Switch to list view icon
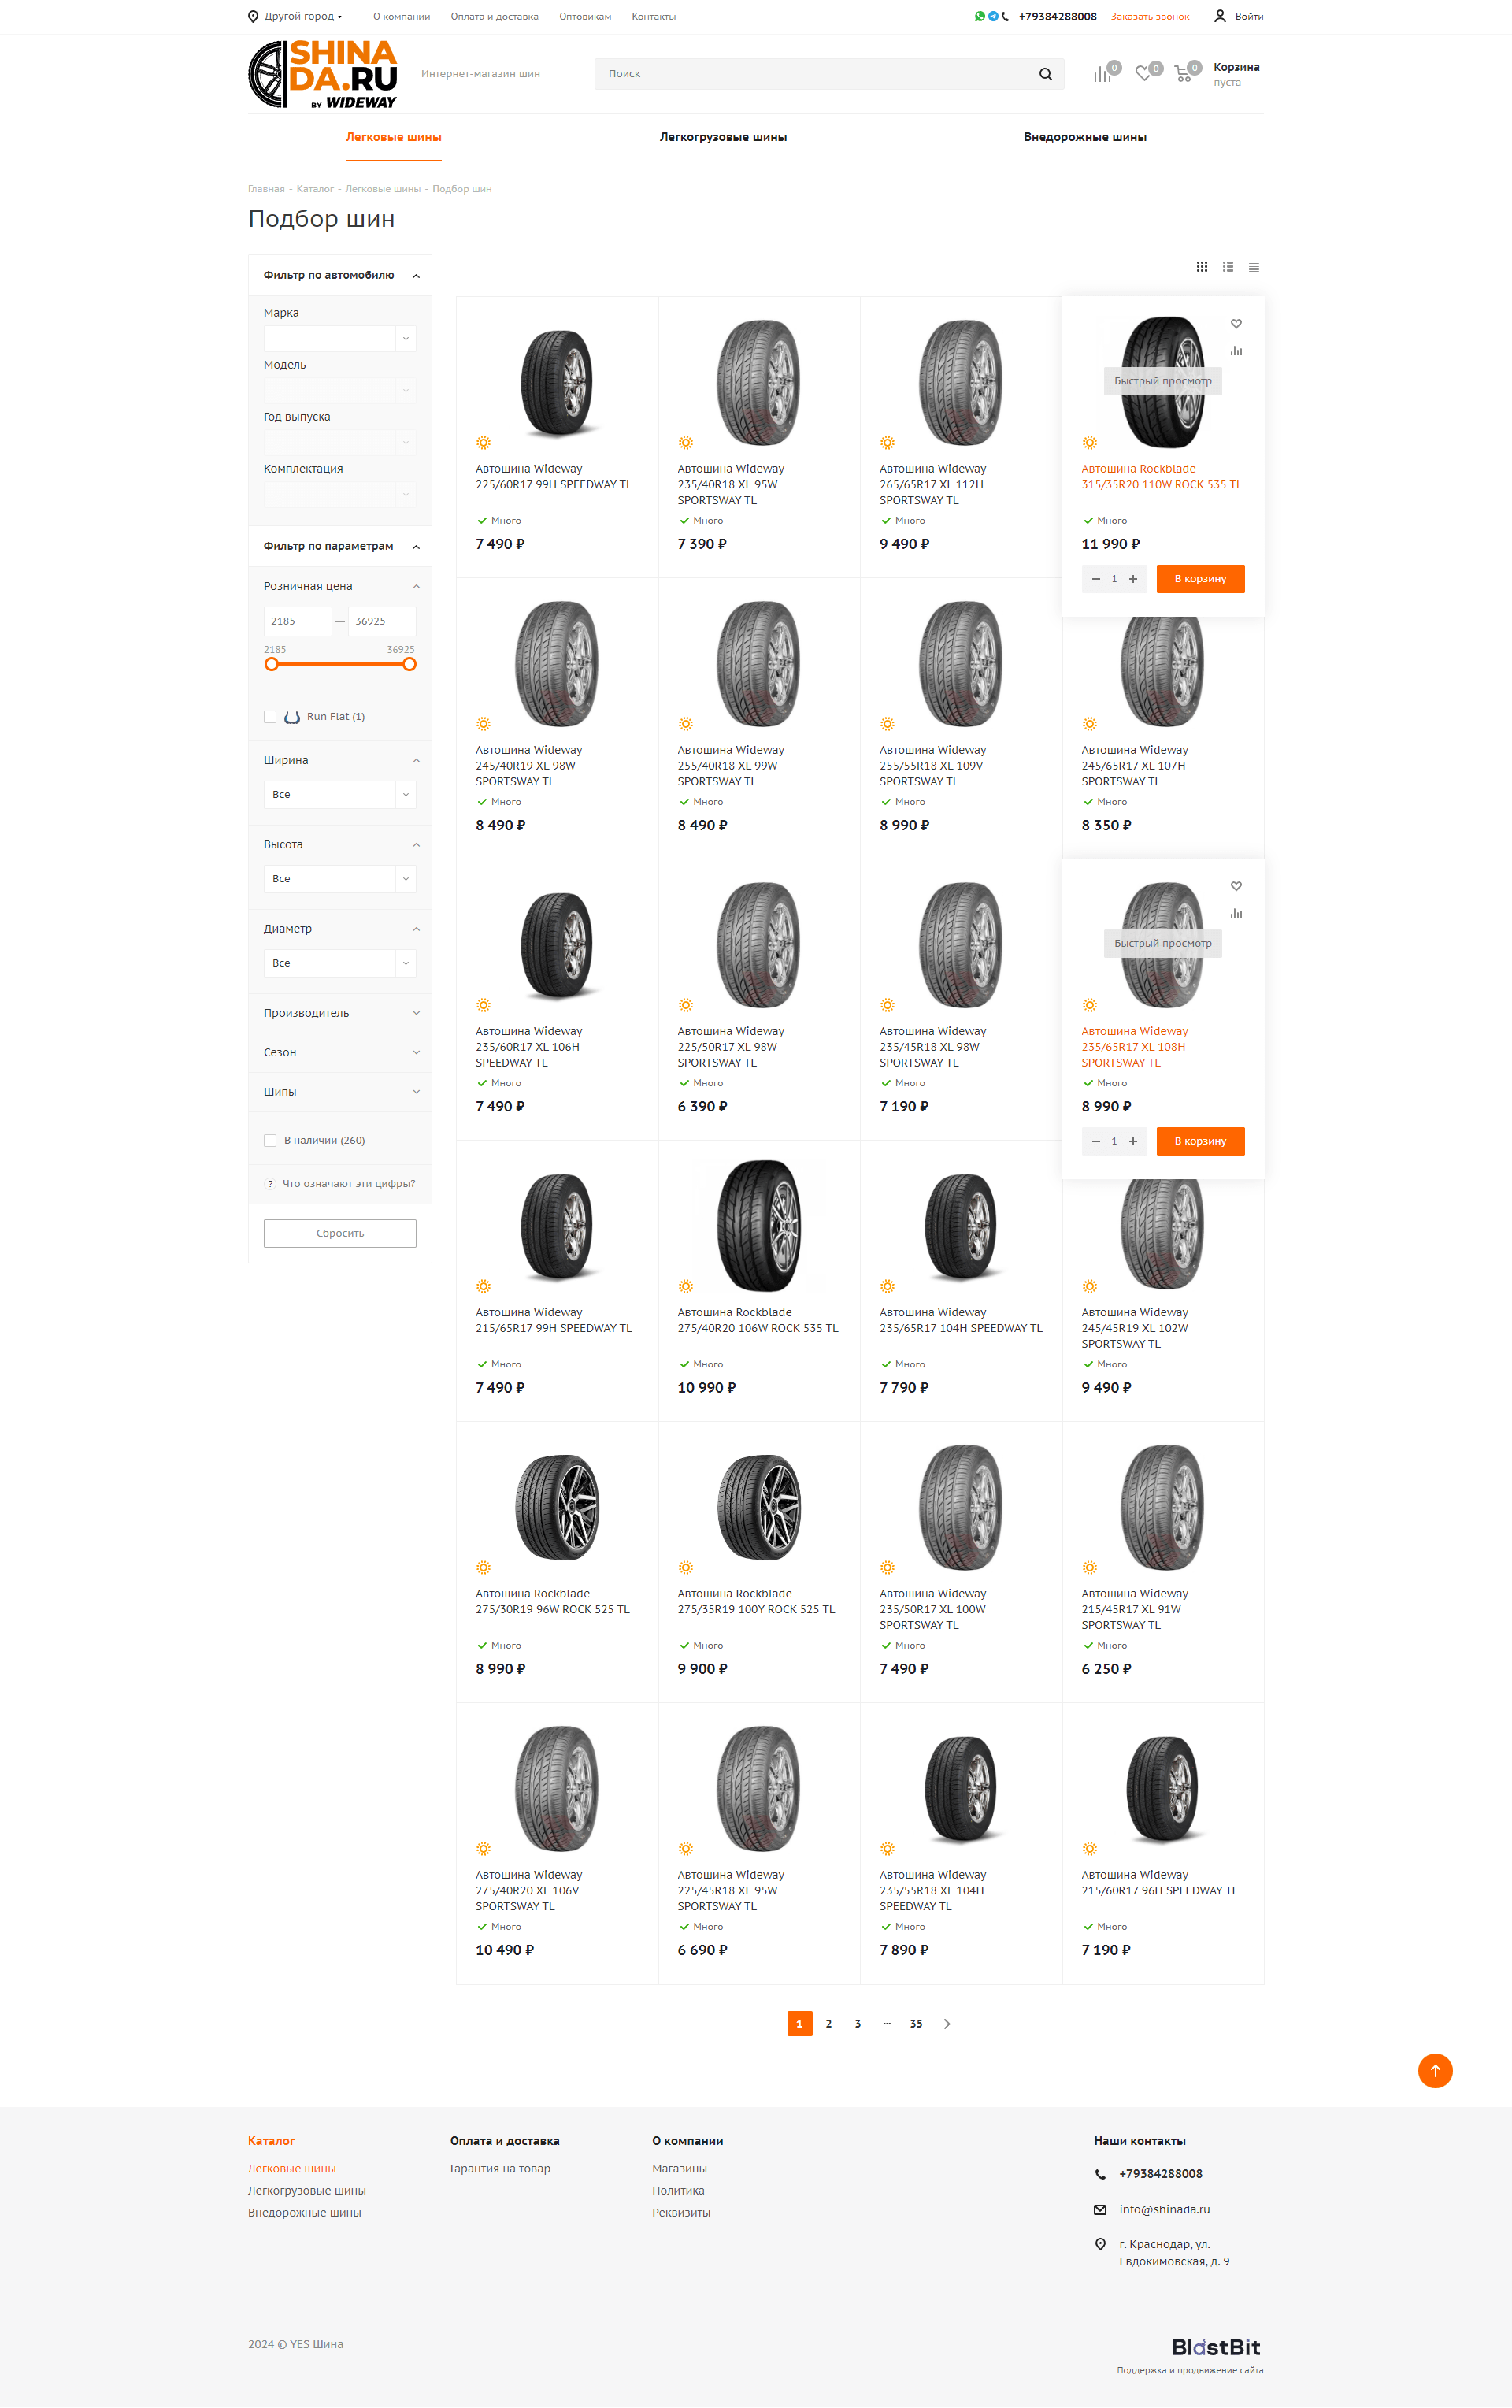Viewport: 1512px width, 2408px height. [1228, 266]
